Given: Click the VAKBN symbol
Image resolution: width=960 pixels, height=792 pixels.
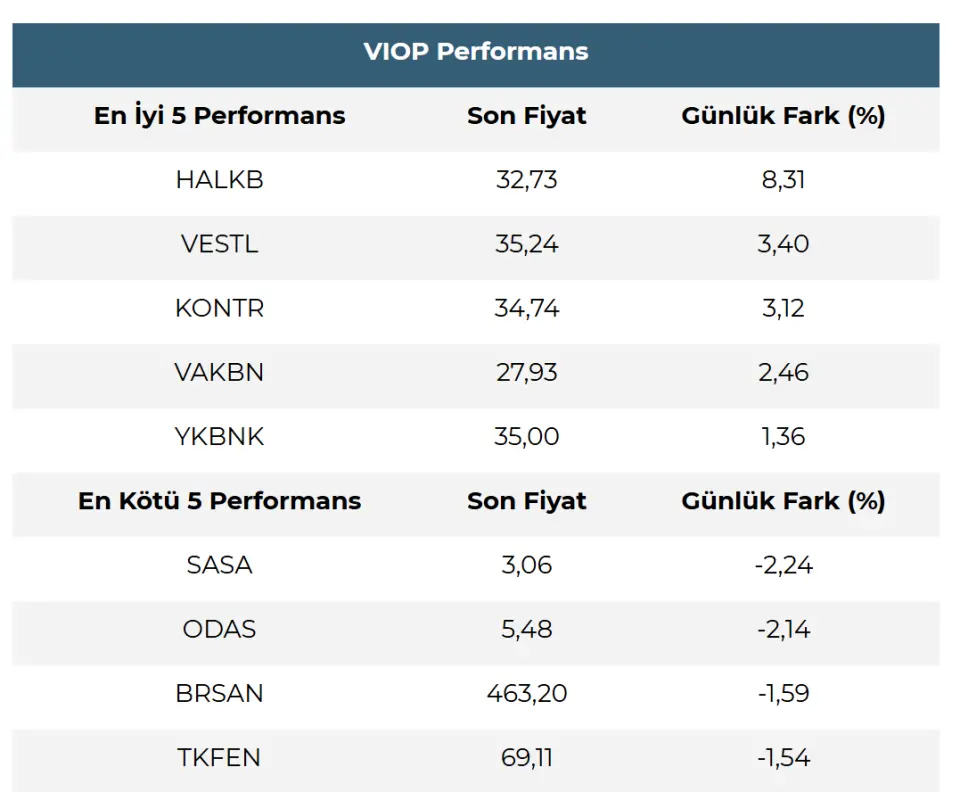Looking at the screenshot, I should point(219,373).
